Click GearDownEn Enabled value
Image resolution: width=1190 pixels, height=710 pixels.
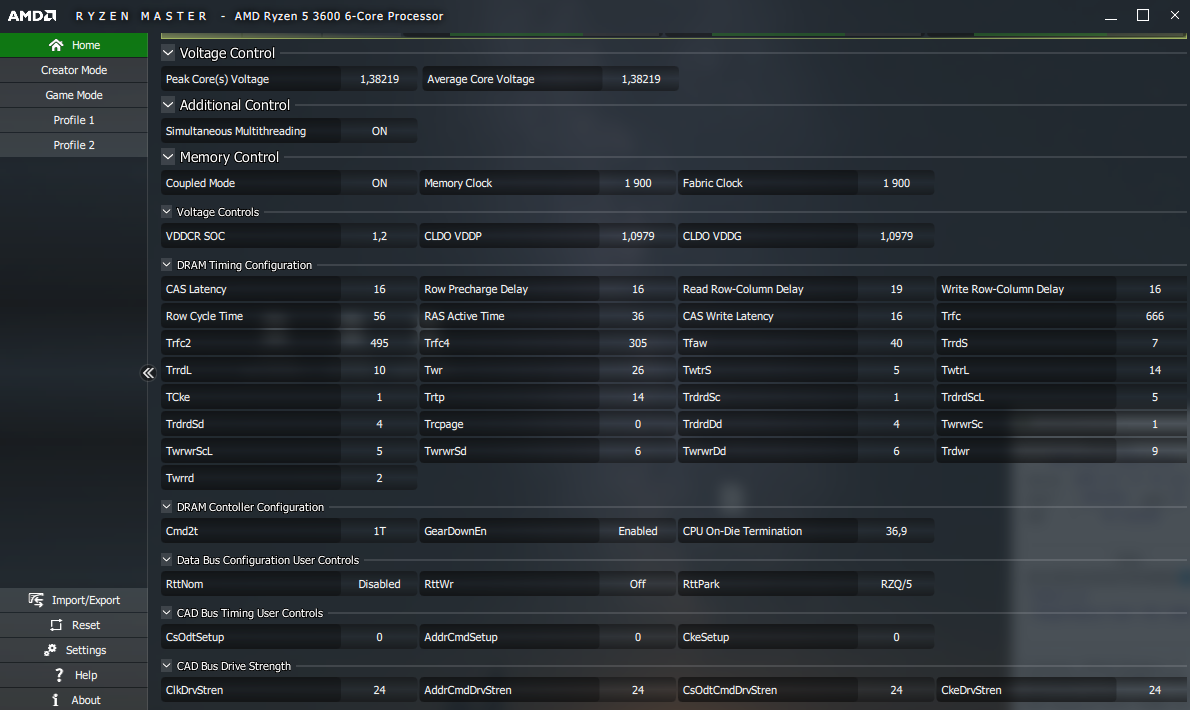click(638, 531)
